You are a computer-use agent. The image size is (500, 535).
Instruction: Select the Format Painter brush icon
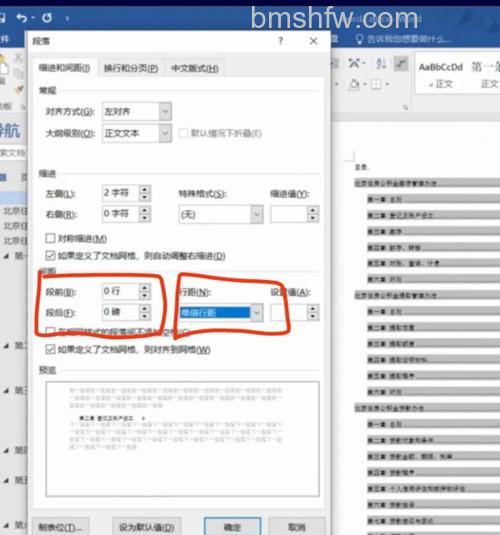[19, 89]
